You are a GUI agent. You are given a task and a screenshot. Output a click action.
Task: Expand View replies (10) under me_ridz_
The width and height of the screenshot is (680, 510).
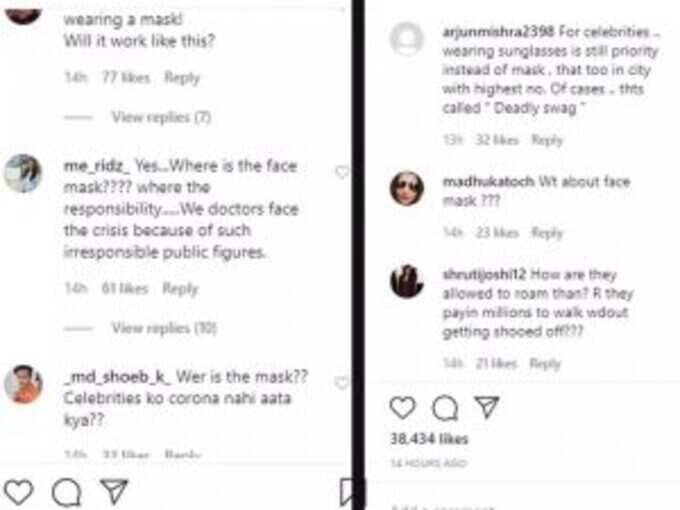(164, 328)
